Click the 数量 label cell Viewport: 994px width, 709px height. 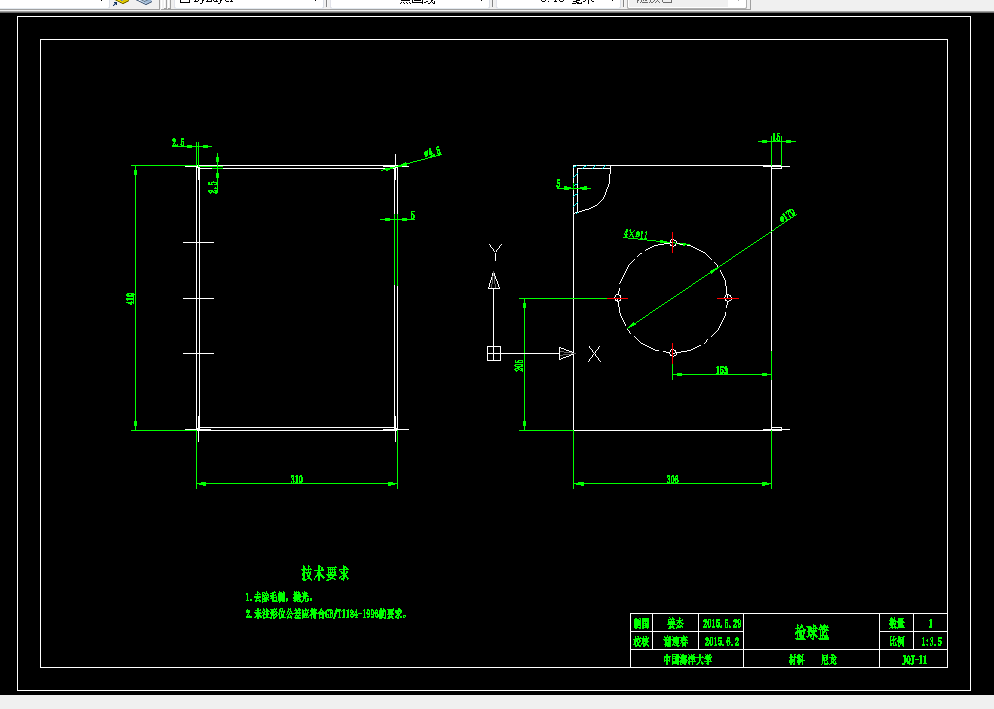click(897, 623)
